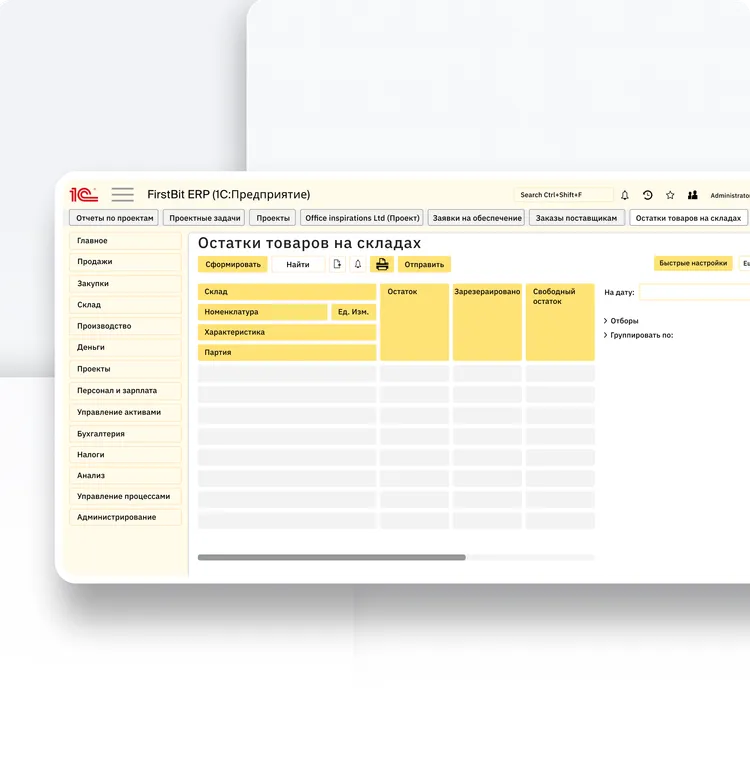
Task: Click the print icon in report toolbar
Action: [x=382, y=264]
